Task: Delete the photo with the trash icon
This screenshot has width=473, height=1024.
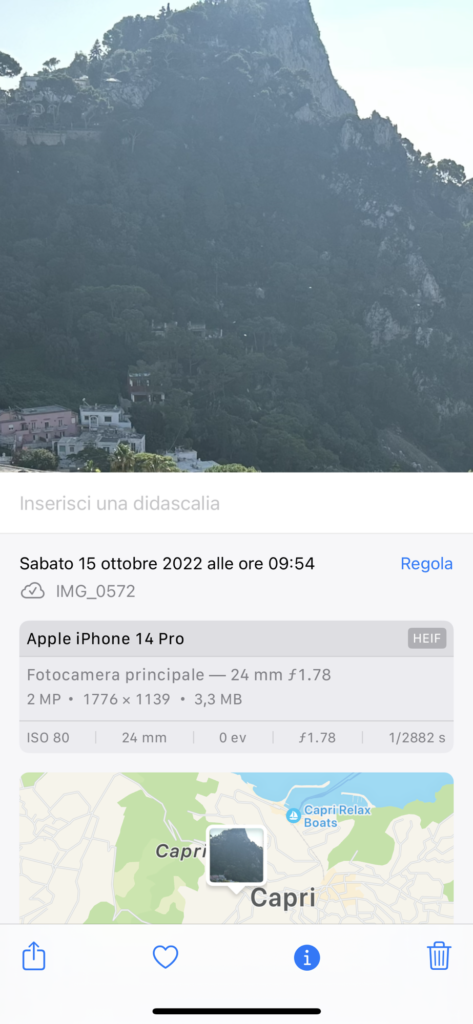Action: (x=439, y=955)
